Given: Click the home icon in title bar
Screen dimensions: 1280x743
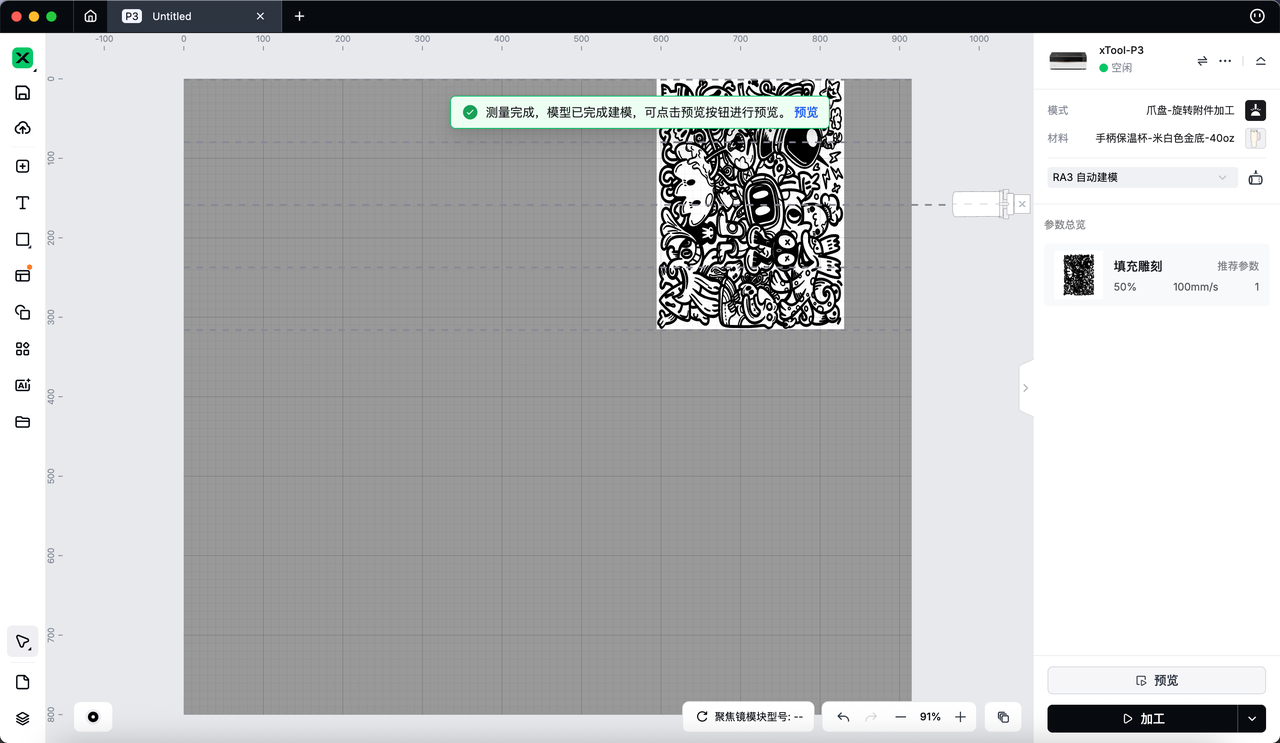Looking at the screenshot, I should click(91, 16).
